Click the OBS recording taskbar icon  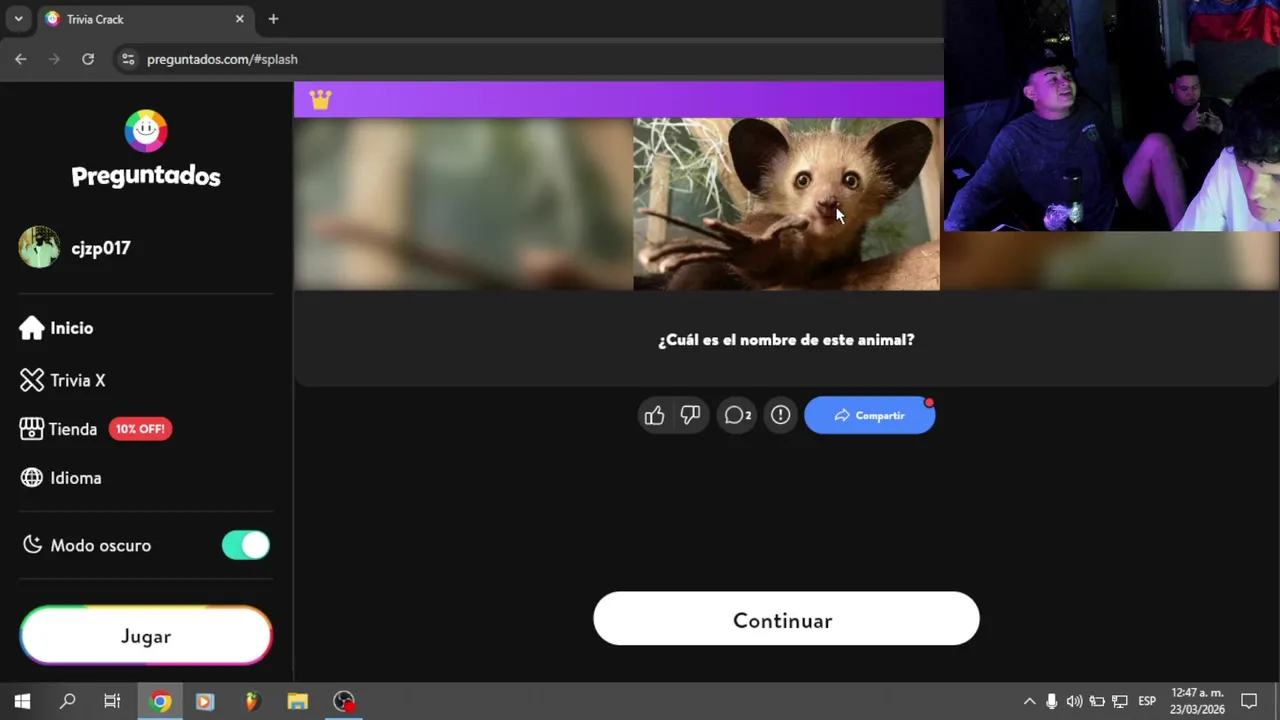[x=344, y=701]
